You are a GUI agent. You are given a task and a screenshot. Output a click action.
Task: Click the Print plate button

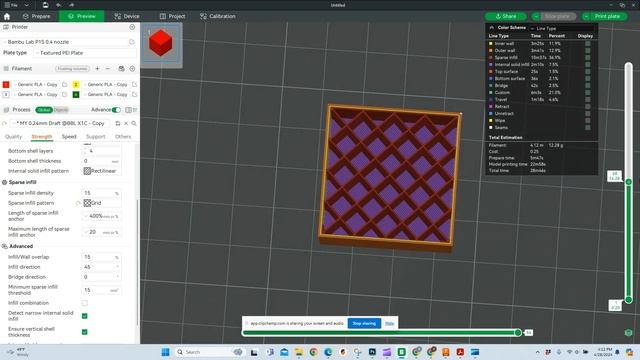tap(607, 16)
